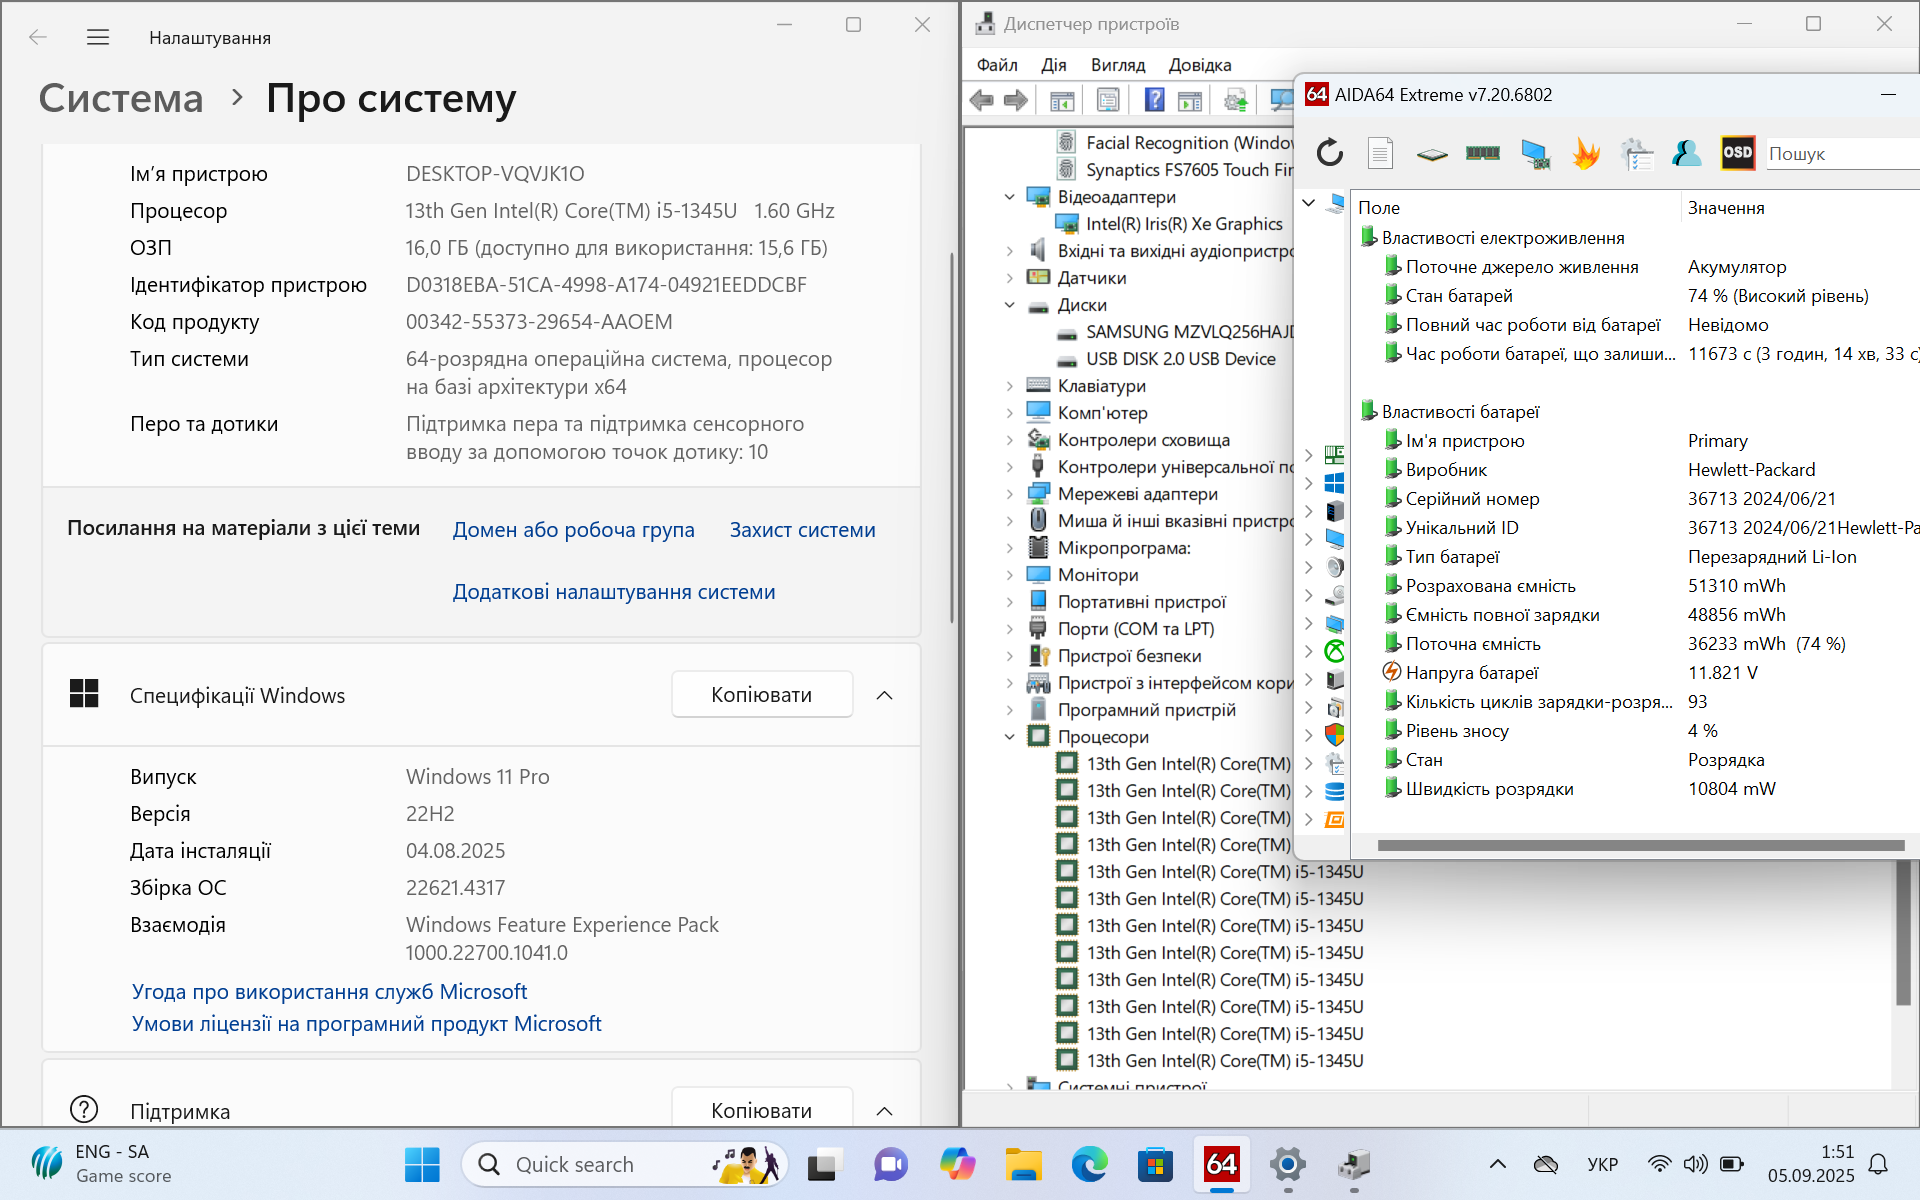Viewport: 1920px width, 1200px height.
Task: Open Microsoft Store from taskbar
Action: [1155, 1164]
